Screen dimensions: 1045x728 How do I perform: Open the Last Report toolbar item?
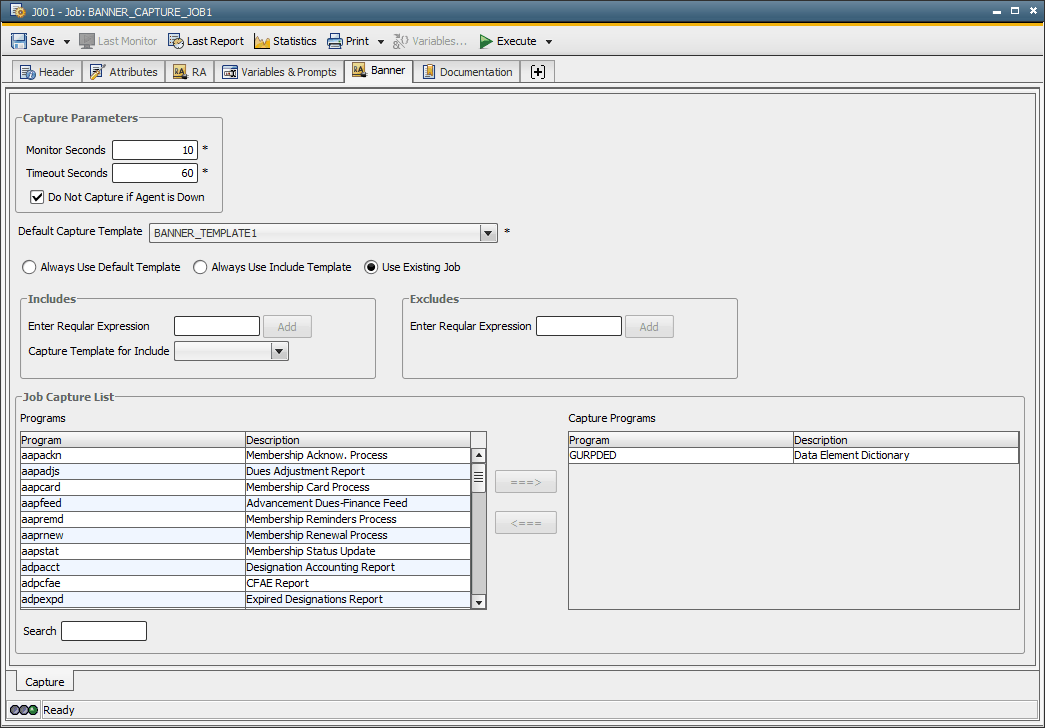pos(206,41)
